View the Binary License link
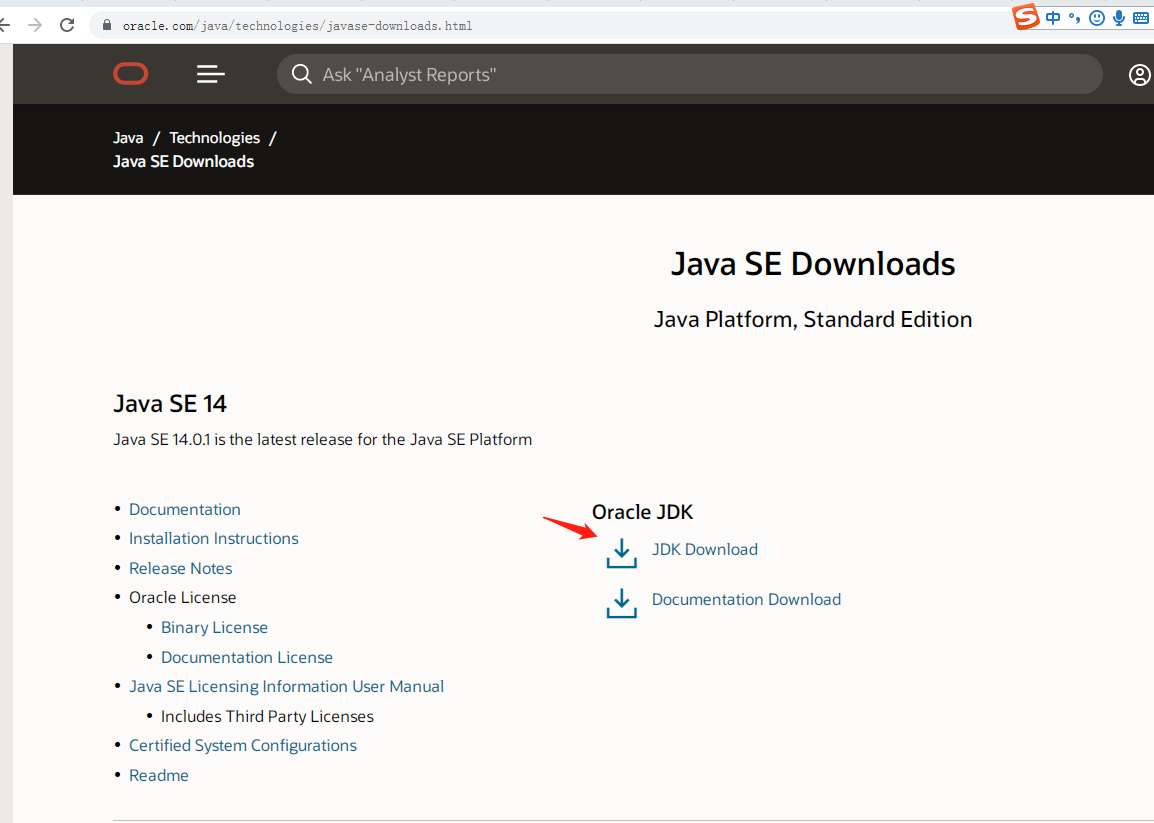 pyautogui.click(x=214, y=627)
